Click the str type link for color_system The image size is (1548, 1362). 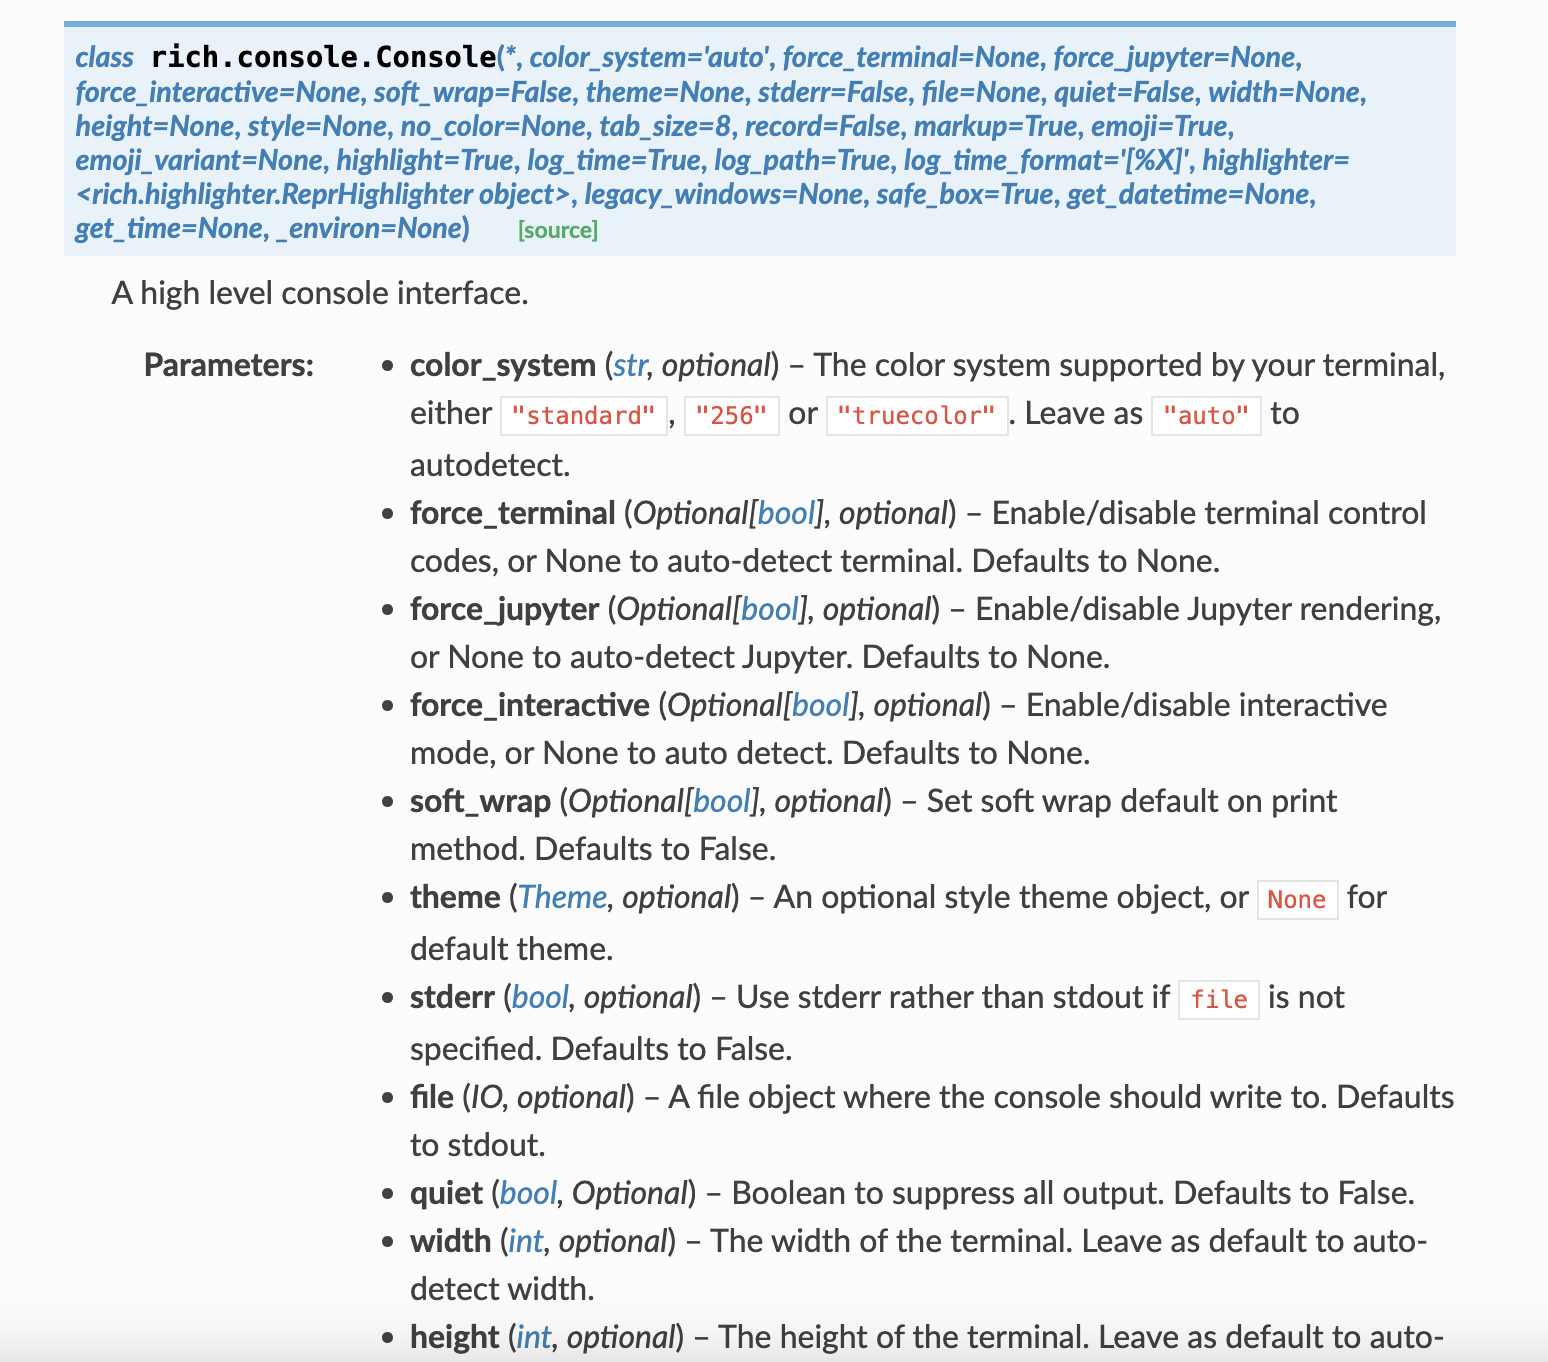click(x=629, y=365)
